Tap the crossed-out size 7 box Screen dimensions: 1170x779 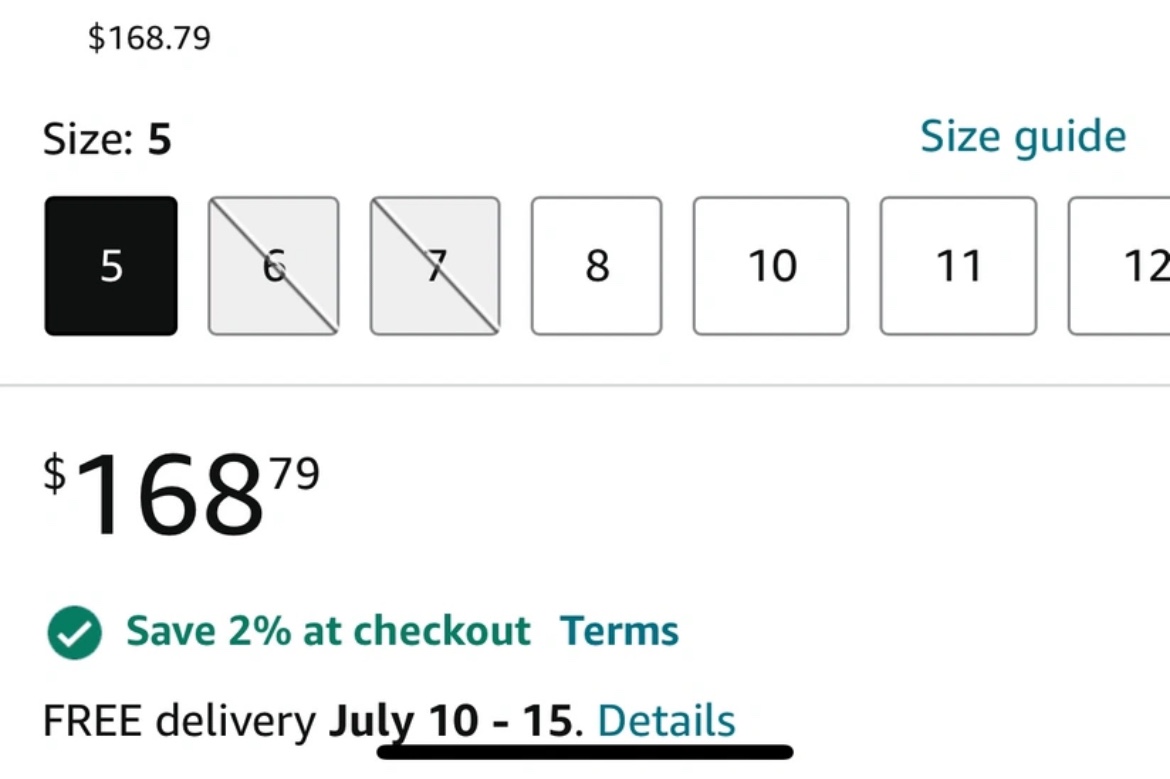pos(435,266)
